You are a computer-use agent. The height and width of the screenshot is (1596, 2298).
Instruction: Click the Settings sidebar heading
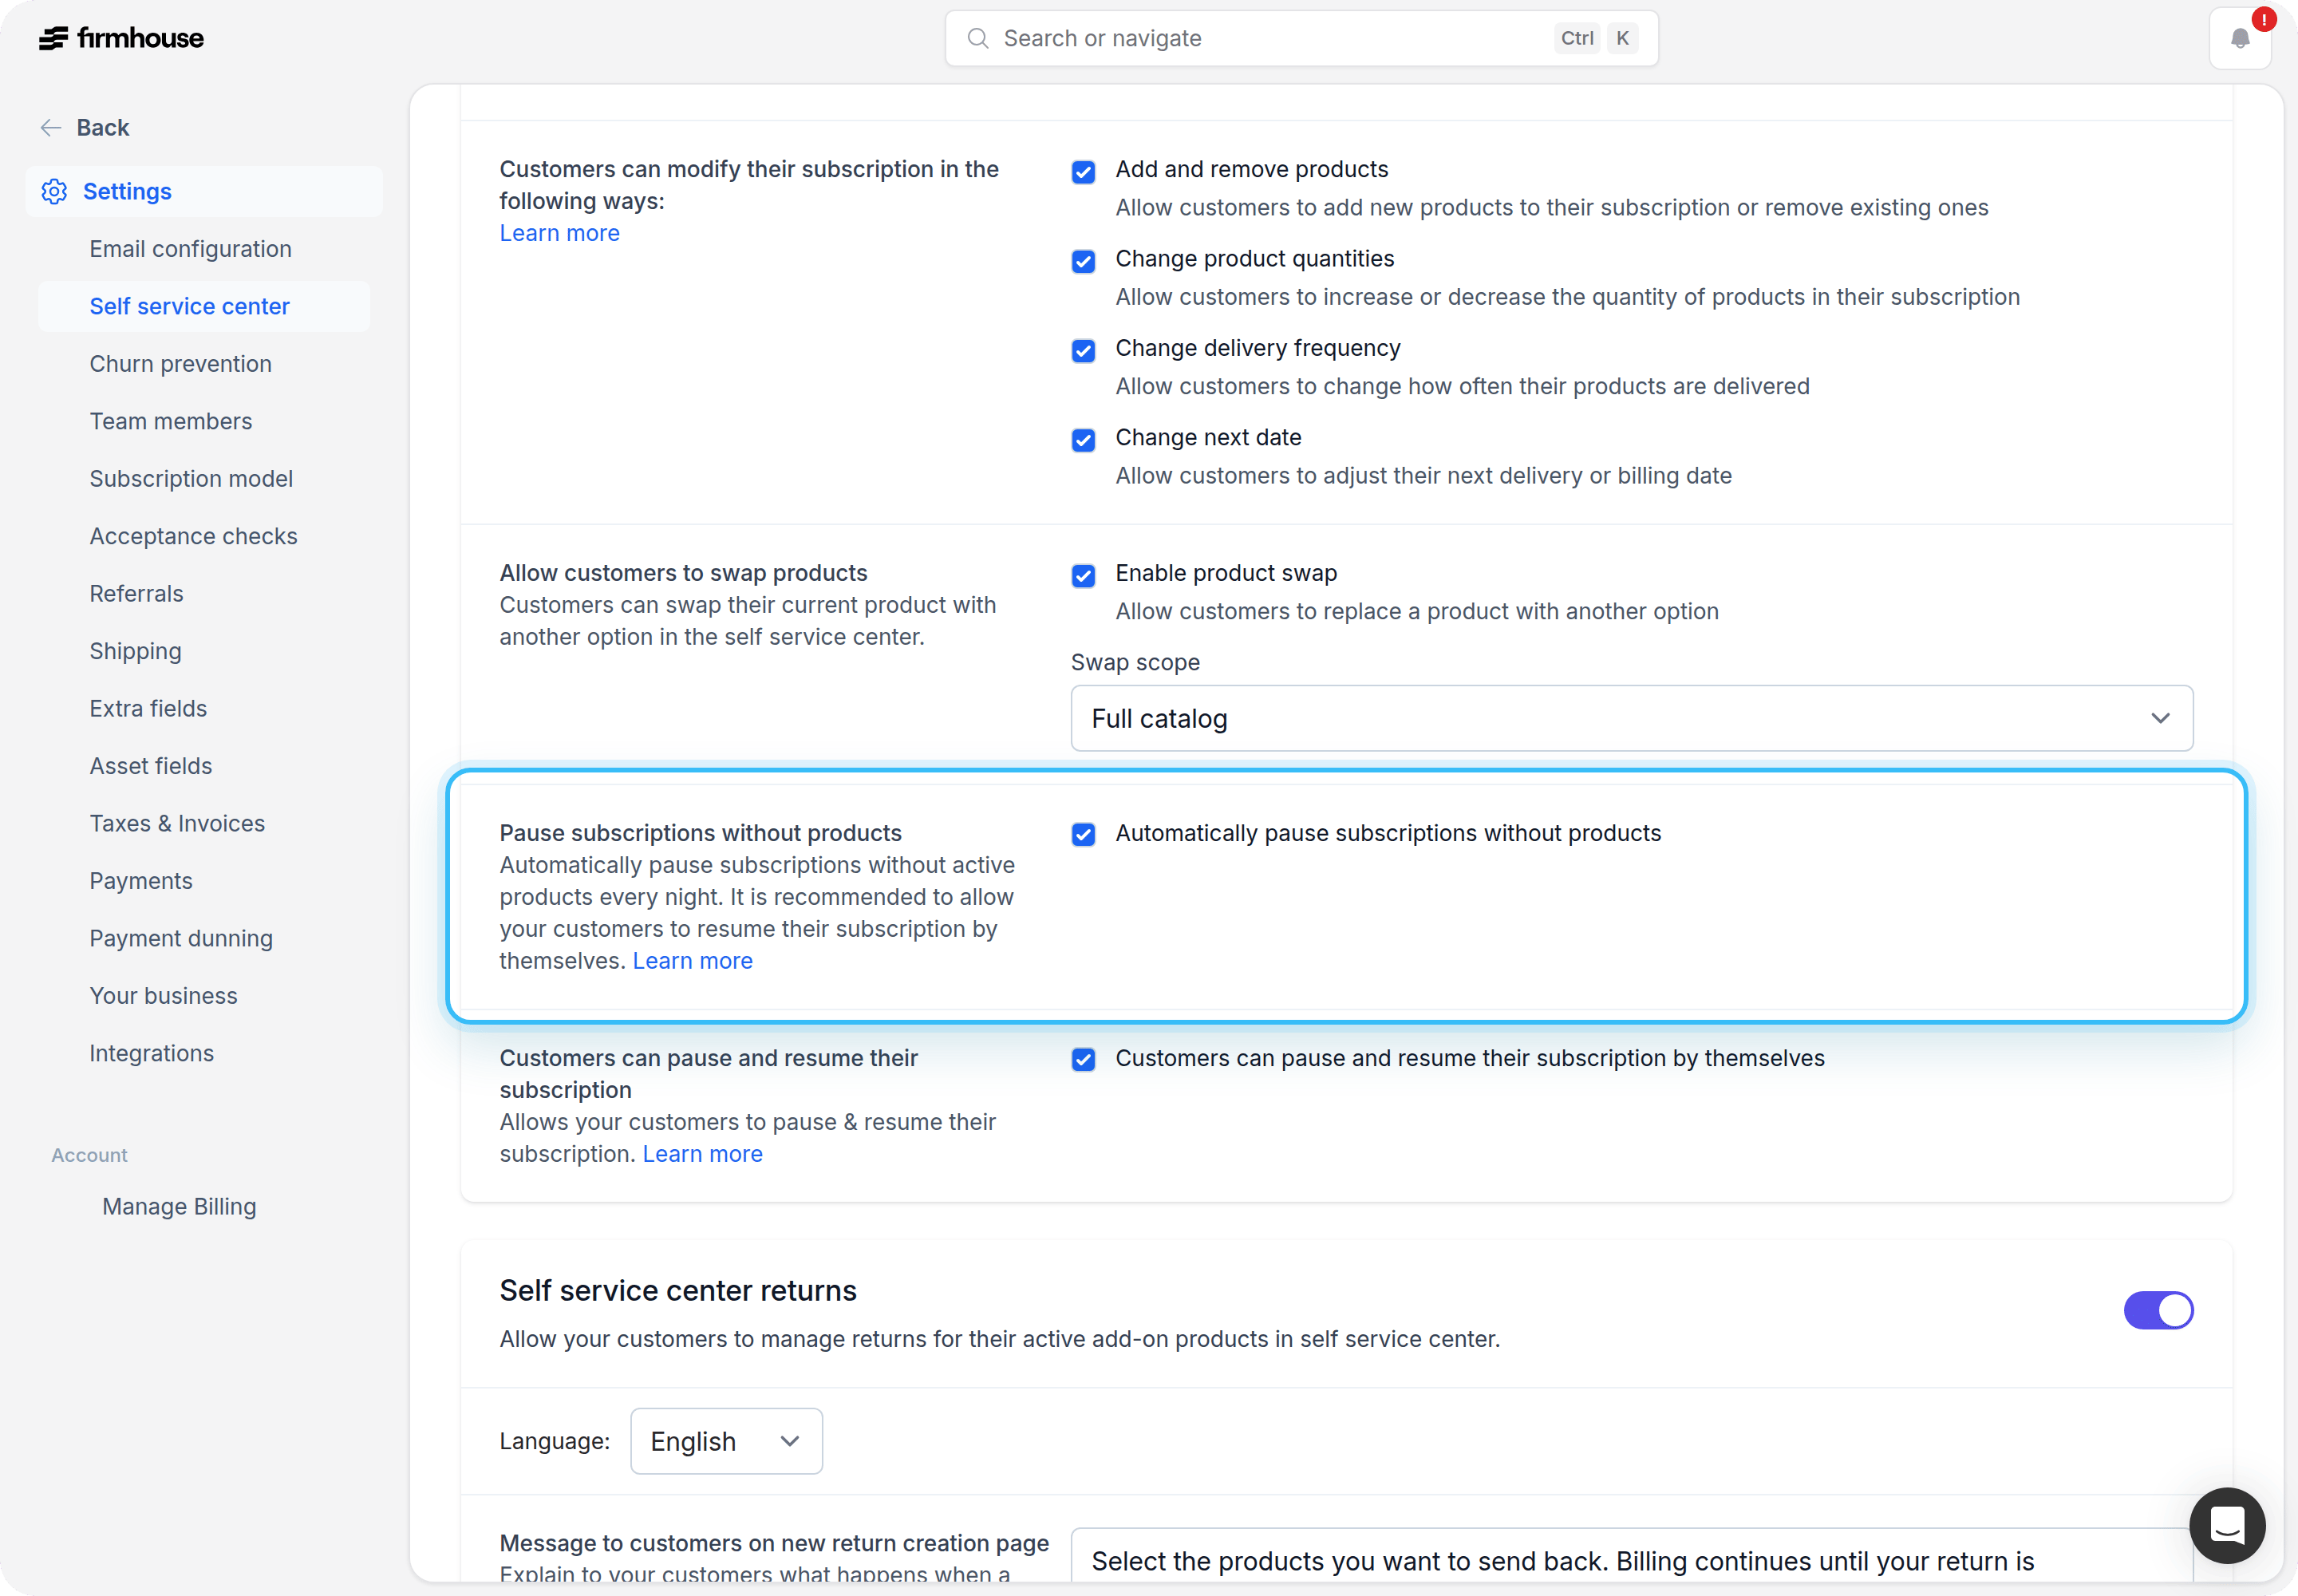click(204, 191)
